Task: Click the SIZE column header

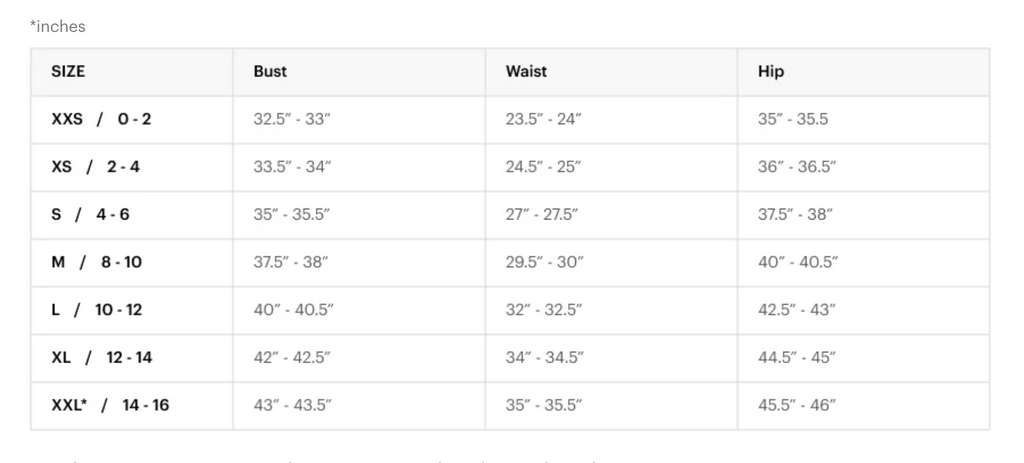Action: pyautogui.click(x=68, y=72)
